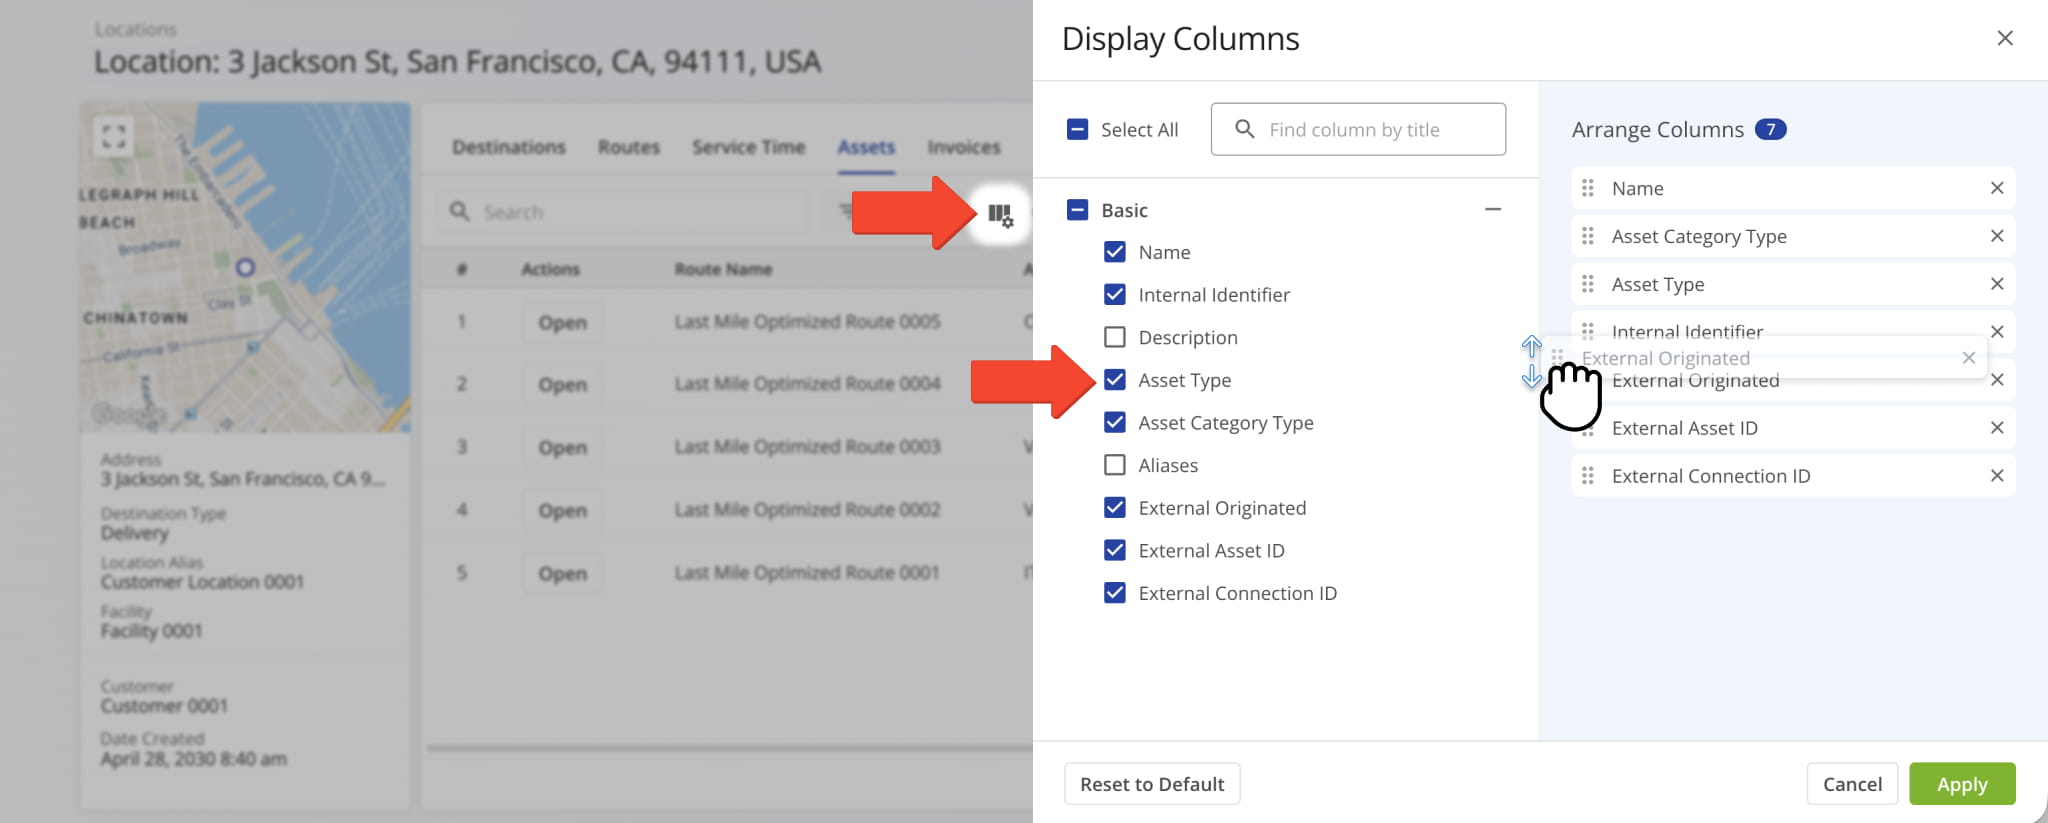Switch to the Routes tab
Screen dimensions: 2048x823
tap(629, 147)
